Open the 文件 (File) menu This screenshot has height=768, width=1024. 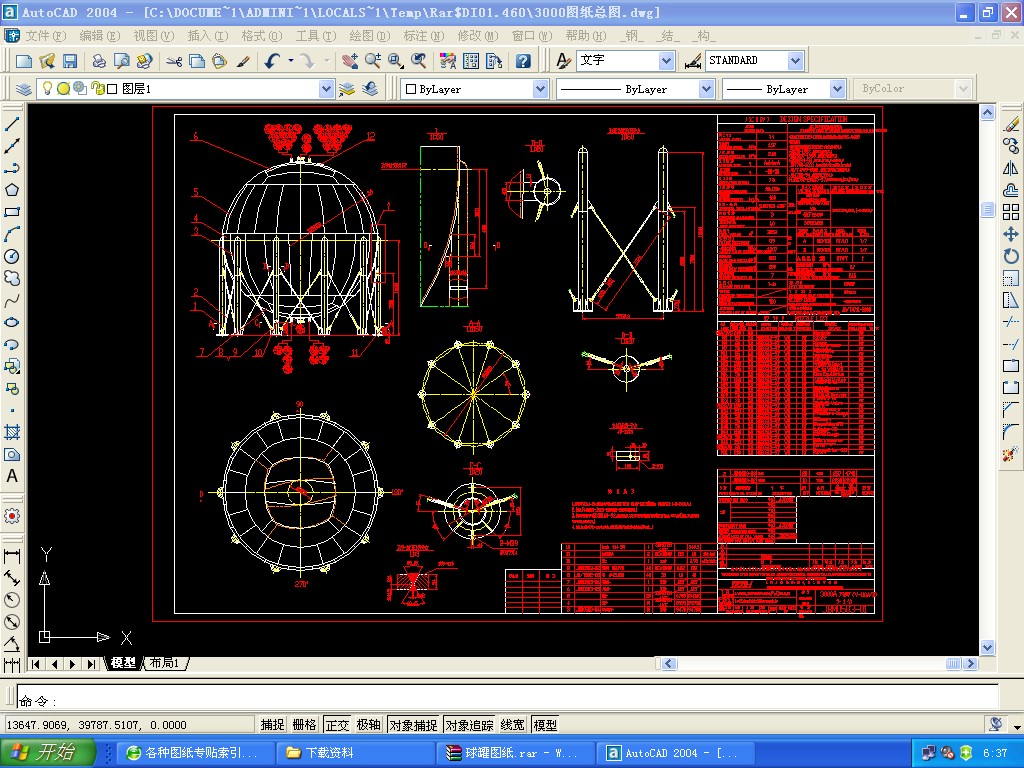coord(44,36)
